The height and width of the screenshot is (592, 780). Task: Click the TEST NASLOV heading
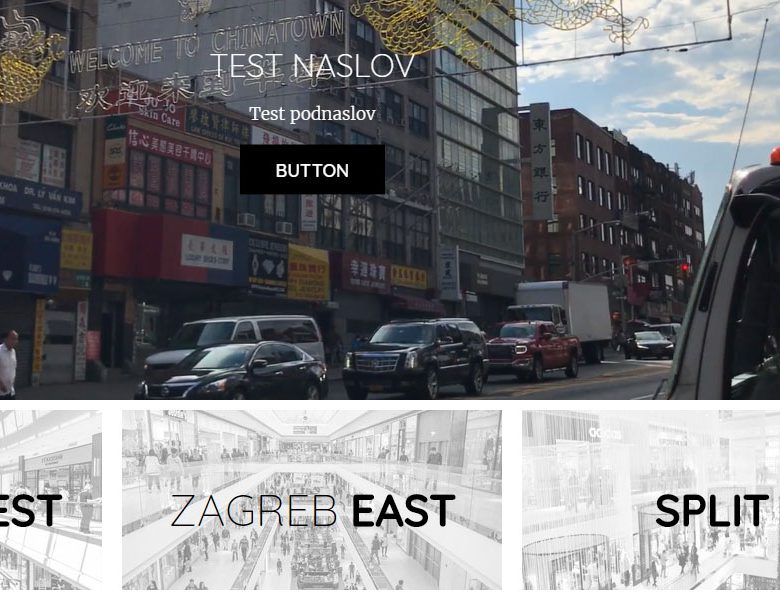coord(312,66)
